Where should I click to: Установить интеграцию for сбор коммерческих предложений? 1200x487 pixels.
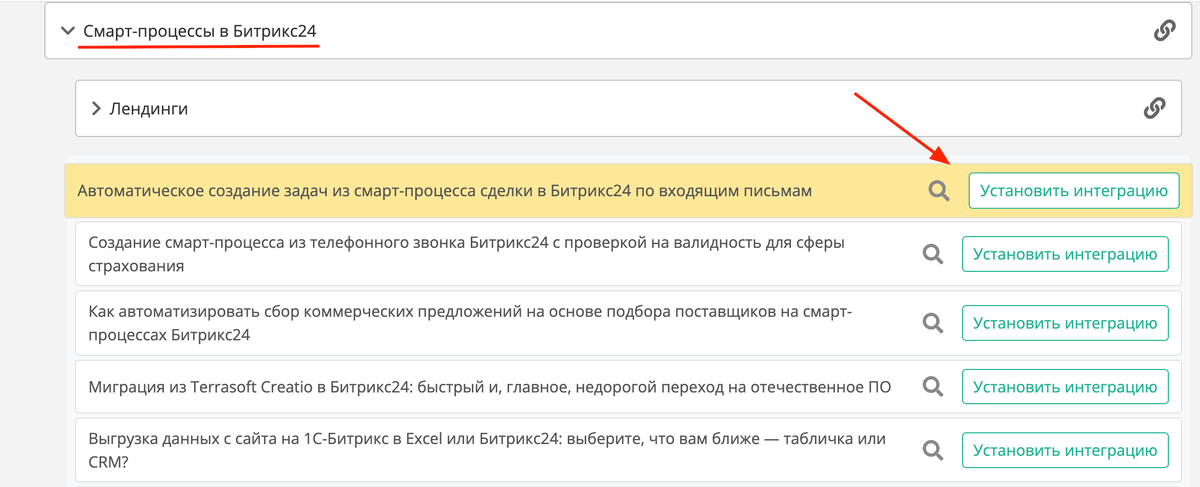pos(1065,323)
